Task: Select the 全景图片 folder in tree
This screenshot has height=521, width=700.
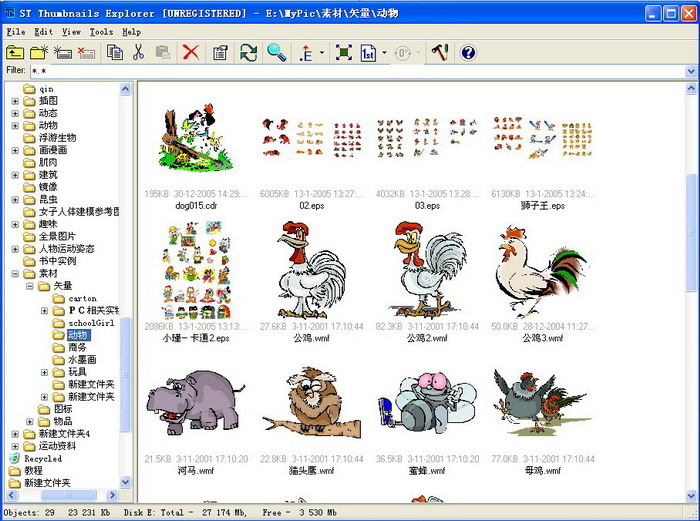Action: pos(57,237)
